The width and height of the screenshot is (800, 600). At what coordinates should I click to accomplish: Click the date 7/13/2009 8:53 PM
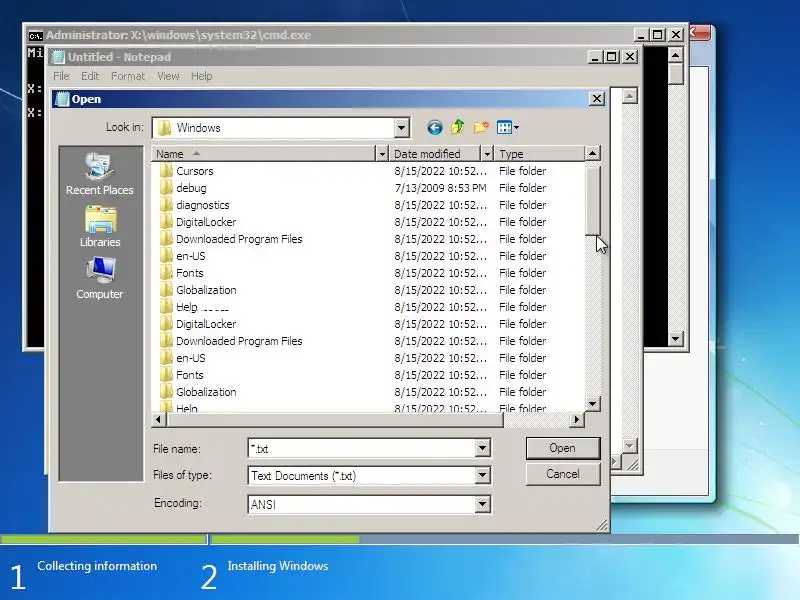coord(440,188)
